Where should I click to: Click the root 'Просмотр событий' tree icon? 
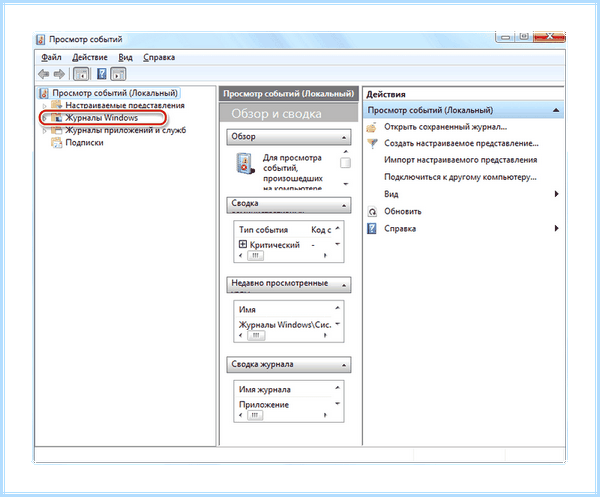pyautogui.click(x=44, y=93)
